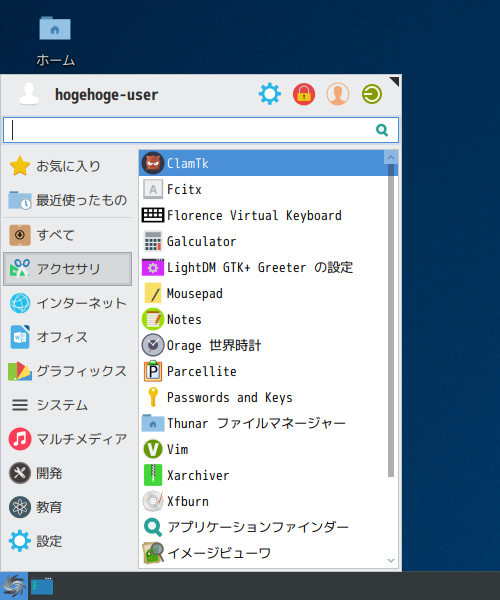Click the search magnifier icon in field
Viewport: 500px width, 600px height.
382,130
